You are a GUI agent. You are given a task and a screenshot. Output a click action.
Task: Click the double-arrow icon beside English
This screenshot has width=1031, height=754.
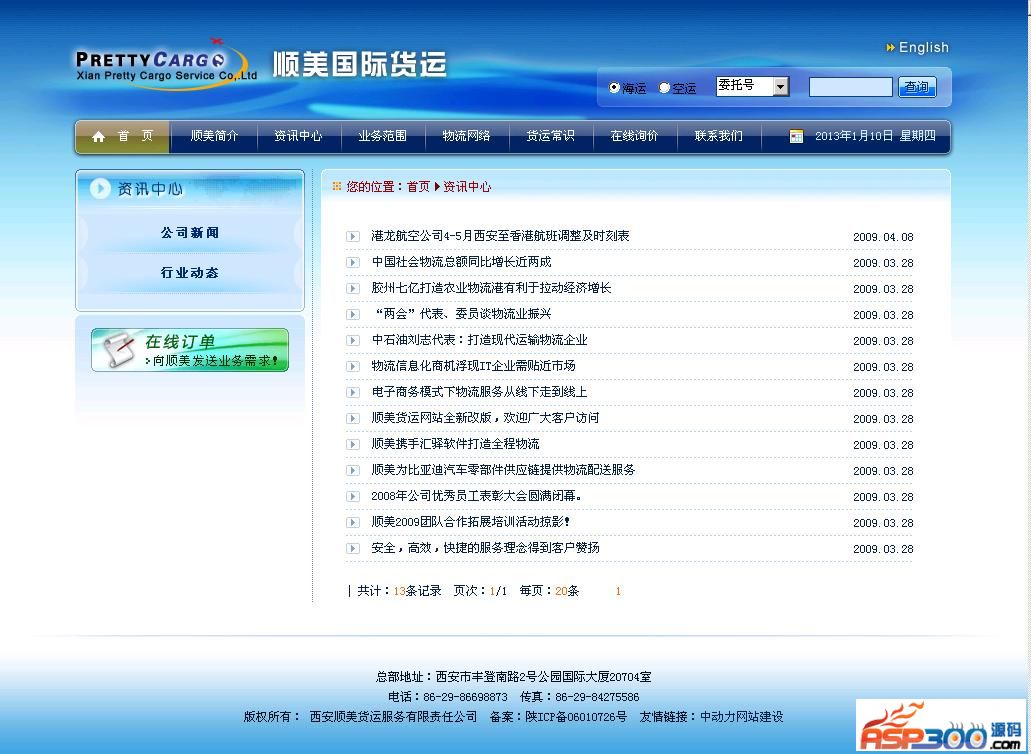coord(890,48)
